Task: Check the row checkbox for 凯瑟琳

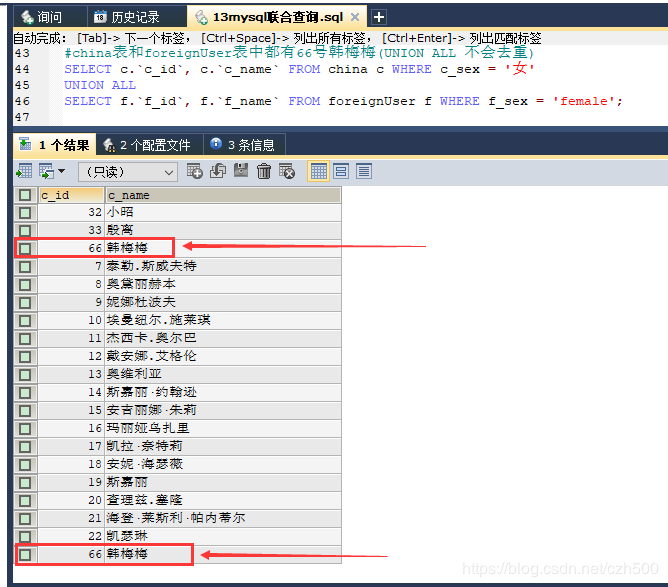Action: click(25, 536)
